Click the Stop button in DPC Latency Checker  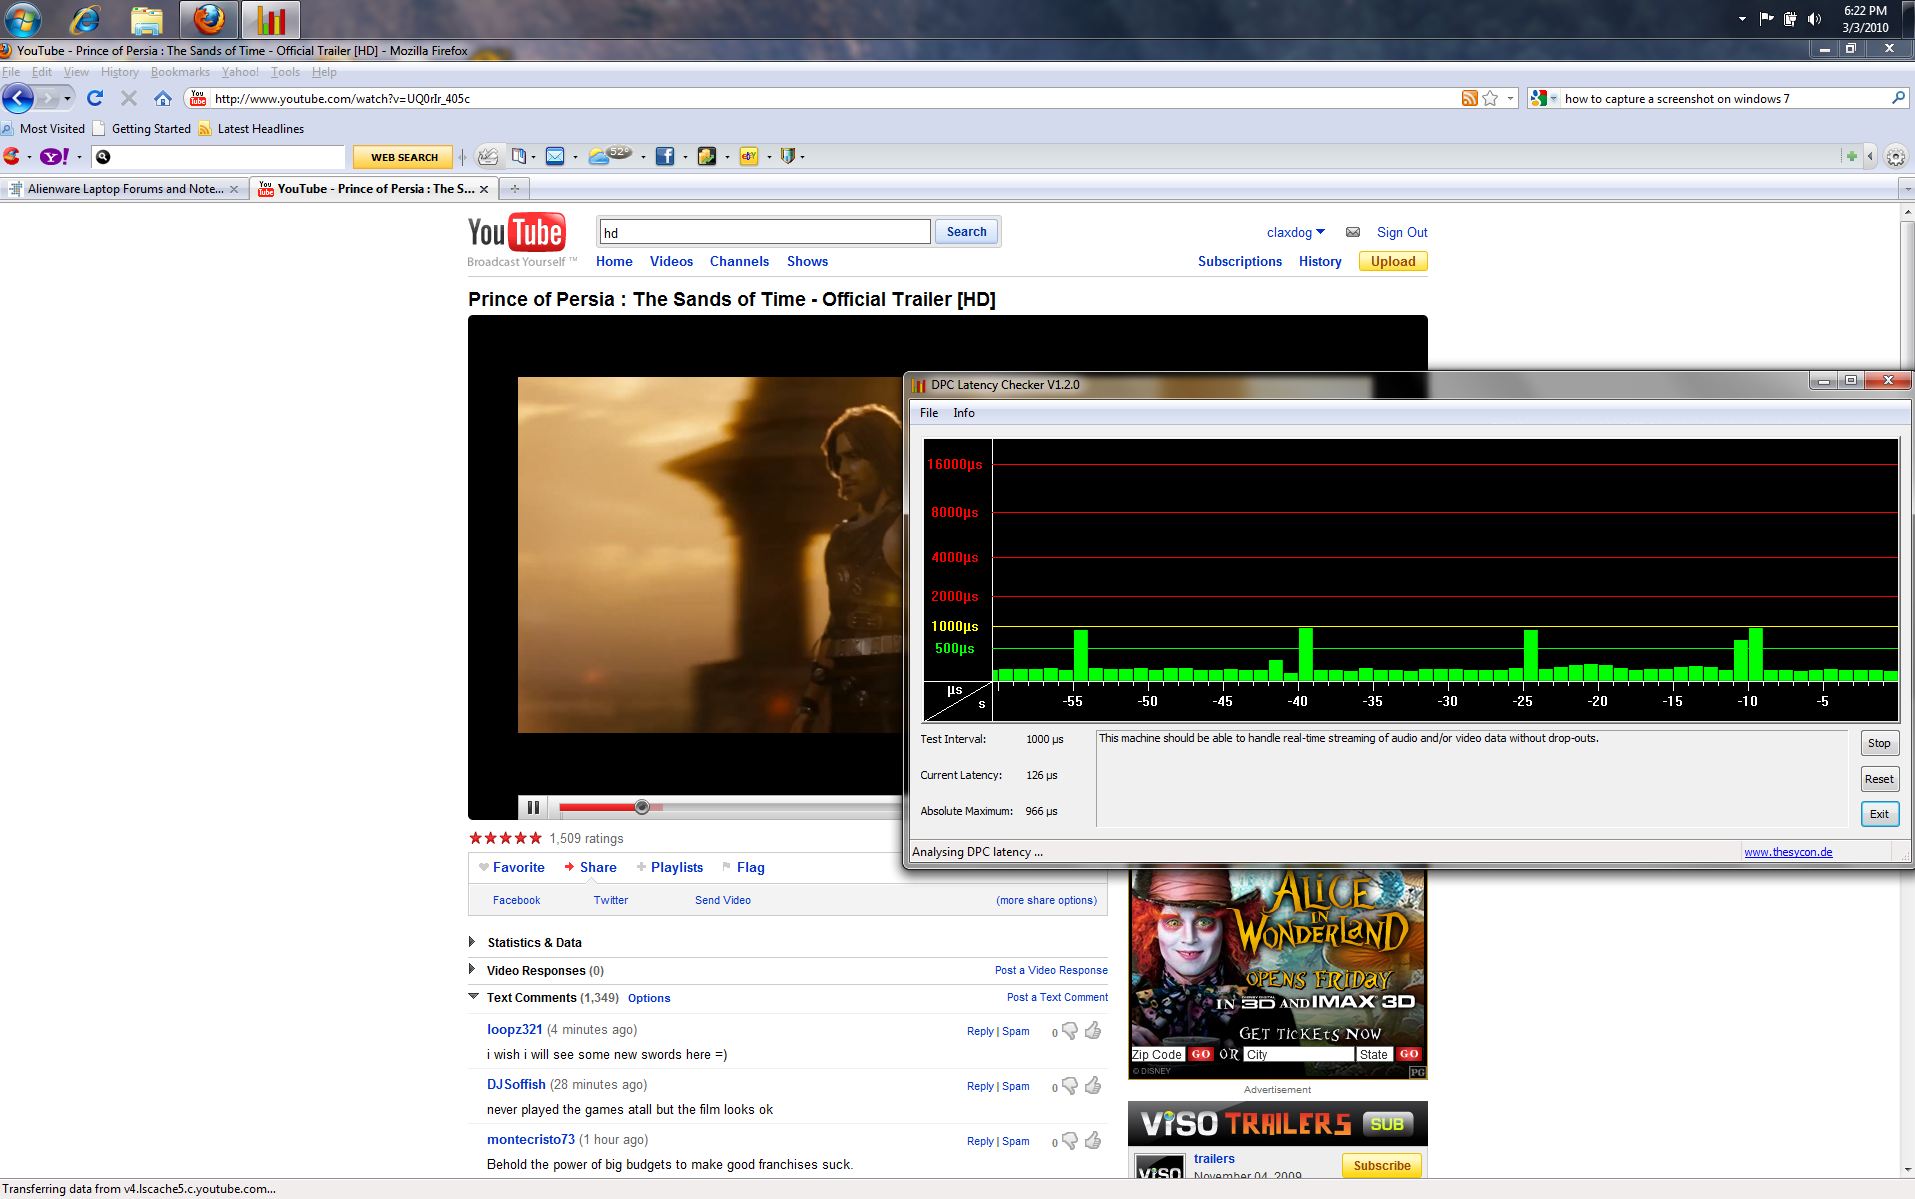pos(1879,743)
